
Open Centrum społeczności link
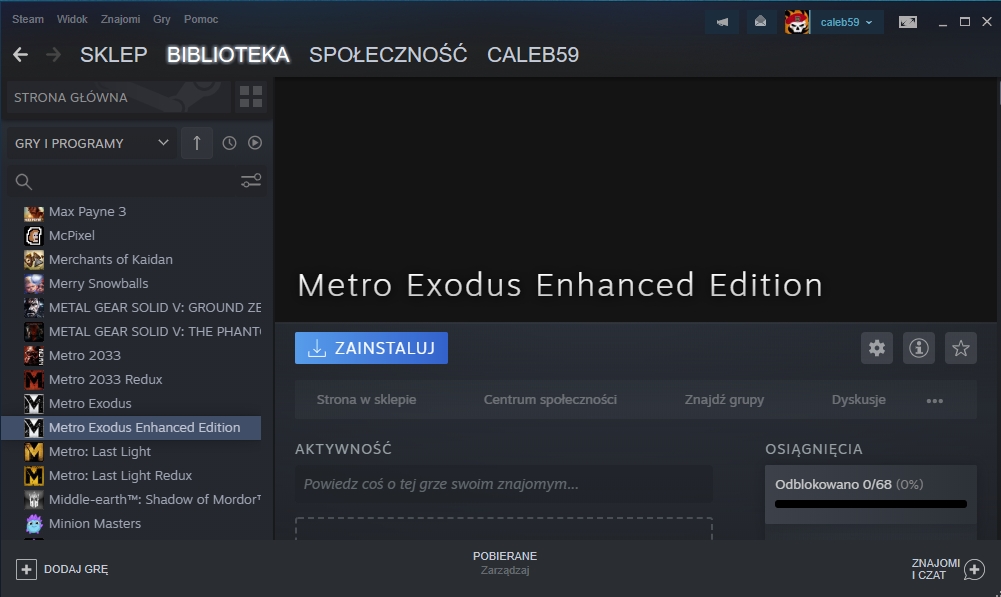pos(550,400)
